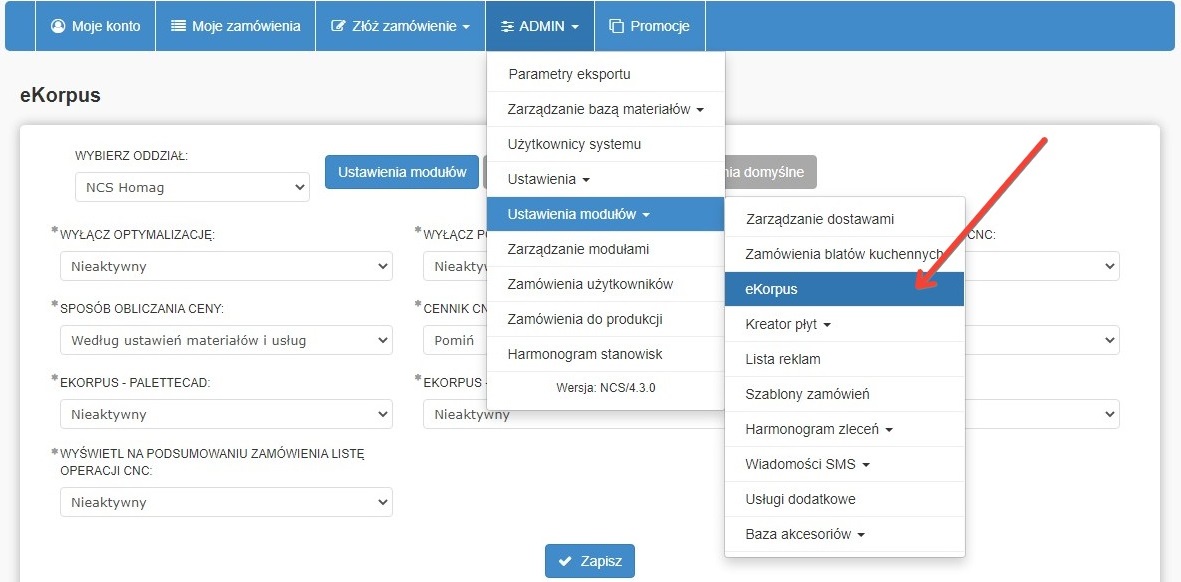Open the Sposób obliczania ceny dropdown

pos(226,340)
